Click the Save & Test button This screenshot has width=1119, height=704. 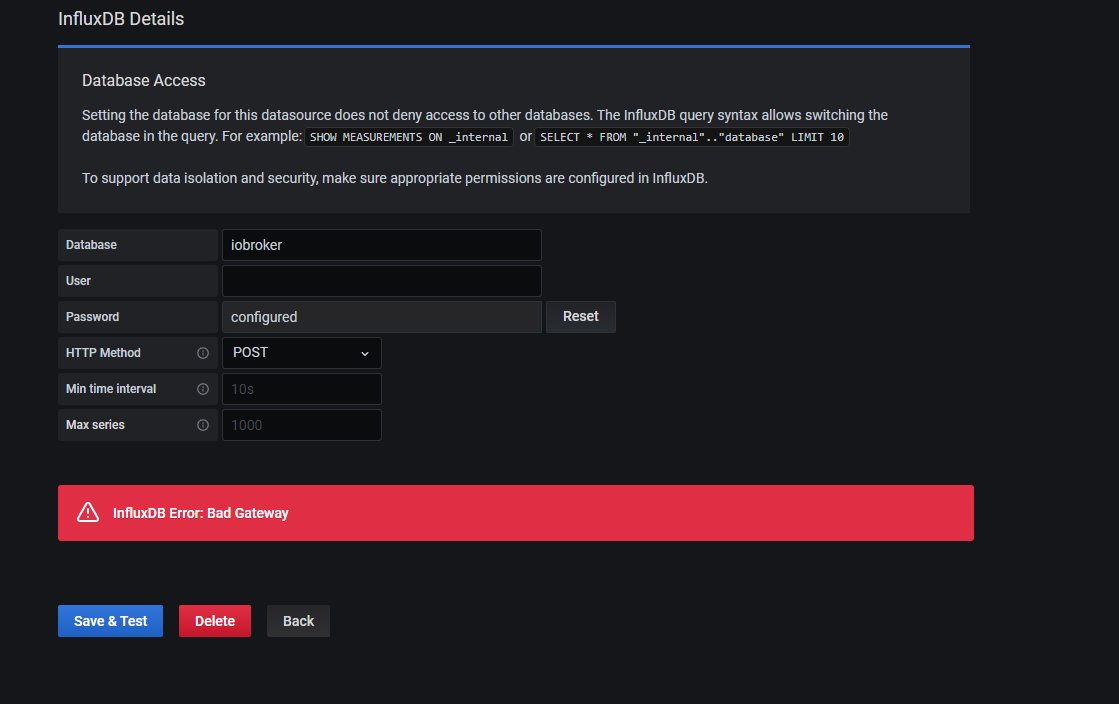tap(111, 621)
